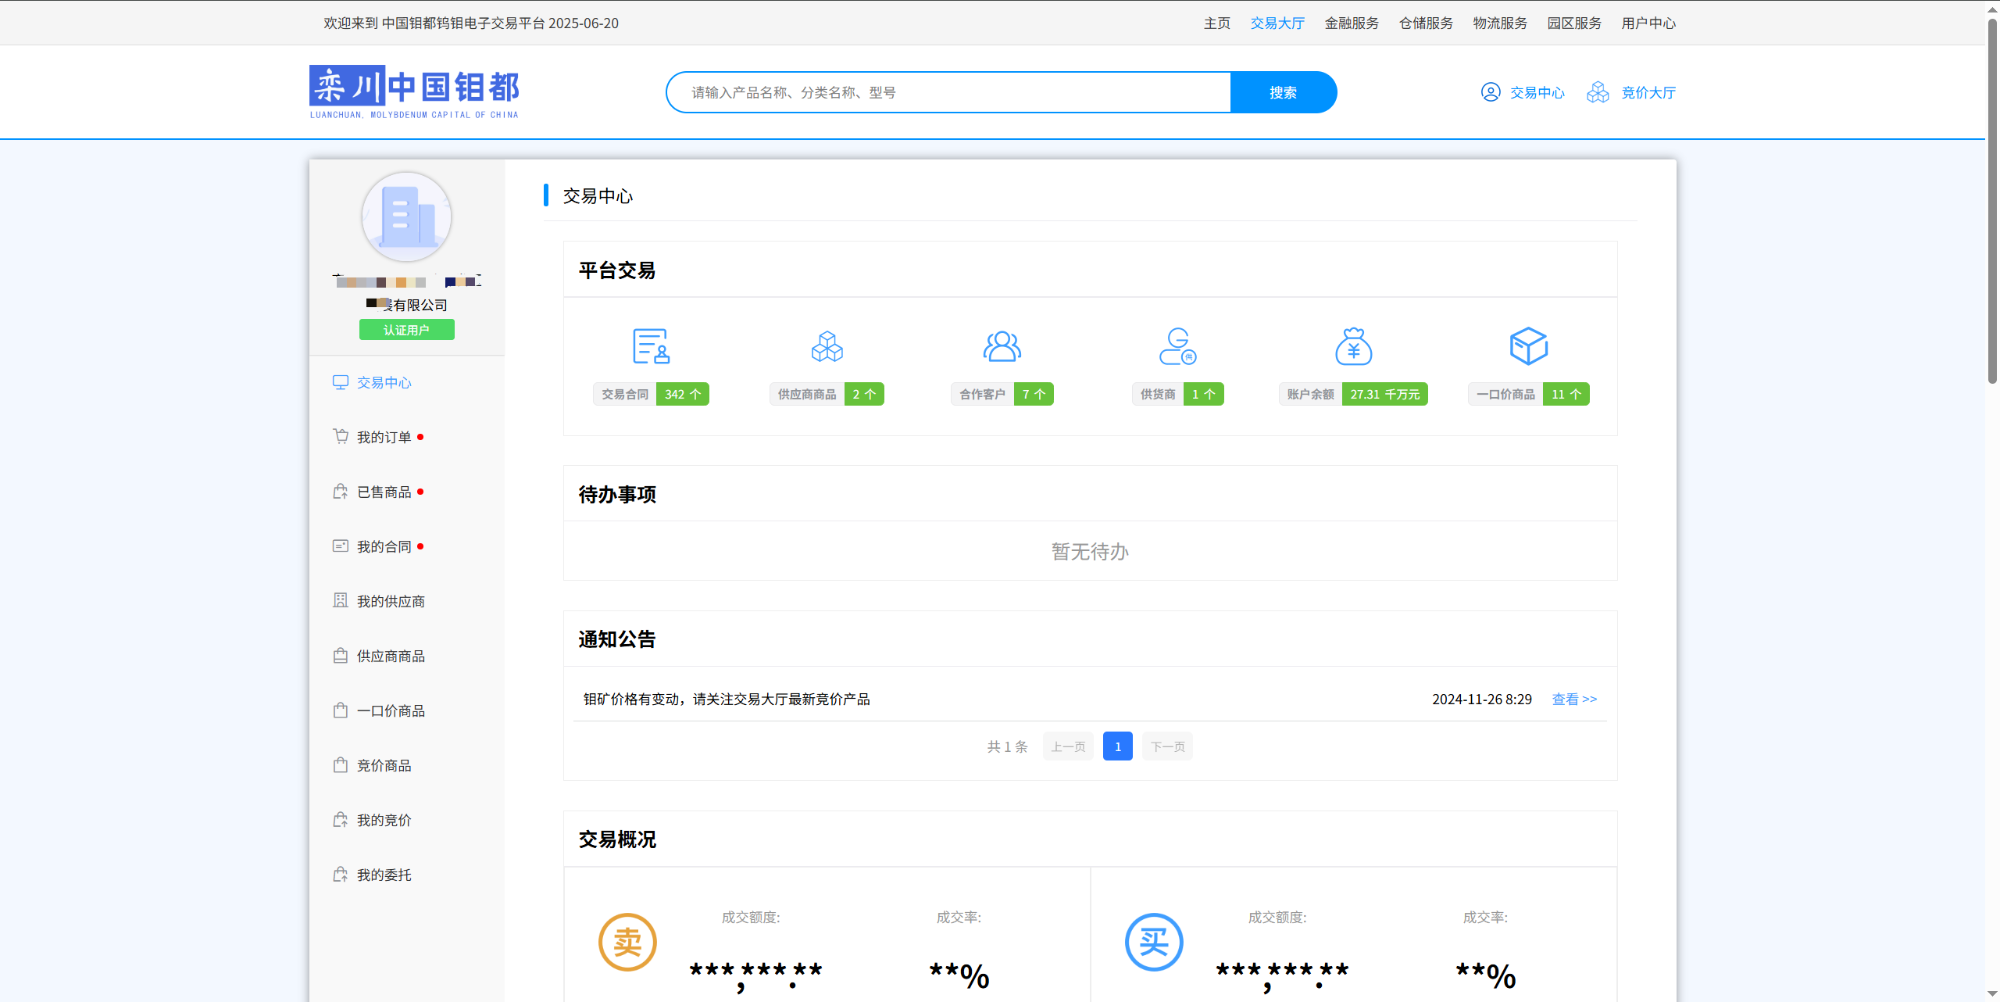Click the 交易合同 contract document icon
This screenshot has height=1002, width=2000.
(650, 346)
